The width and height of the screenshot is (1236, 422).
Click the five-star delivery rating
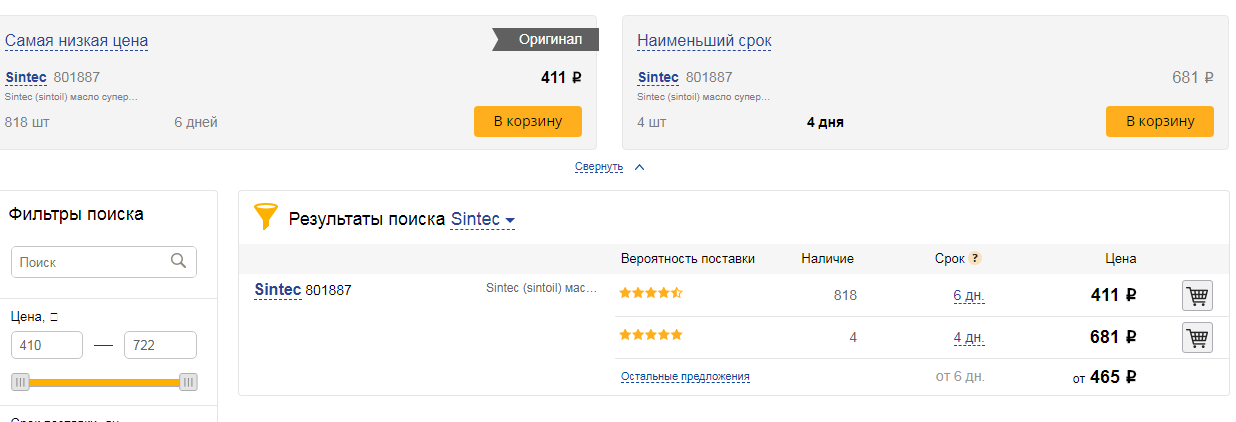(x=651, y=334)
